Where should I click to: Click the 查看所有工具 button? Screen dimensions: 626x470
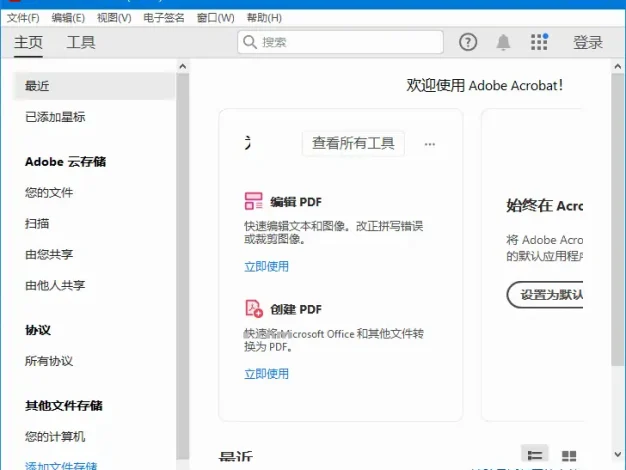coord(353,143)
